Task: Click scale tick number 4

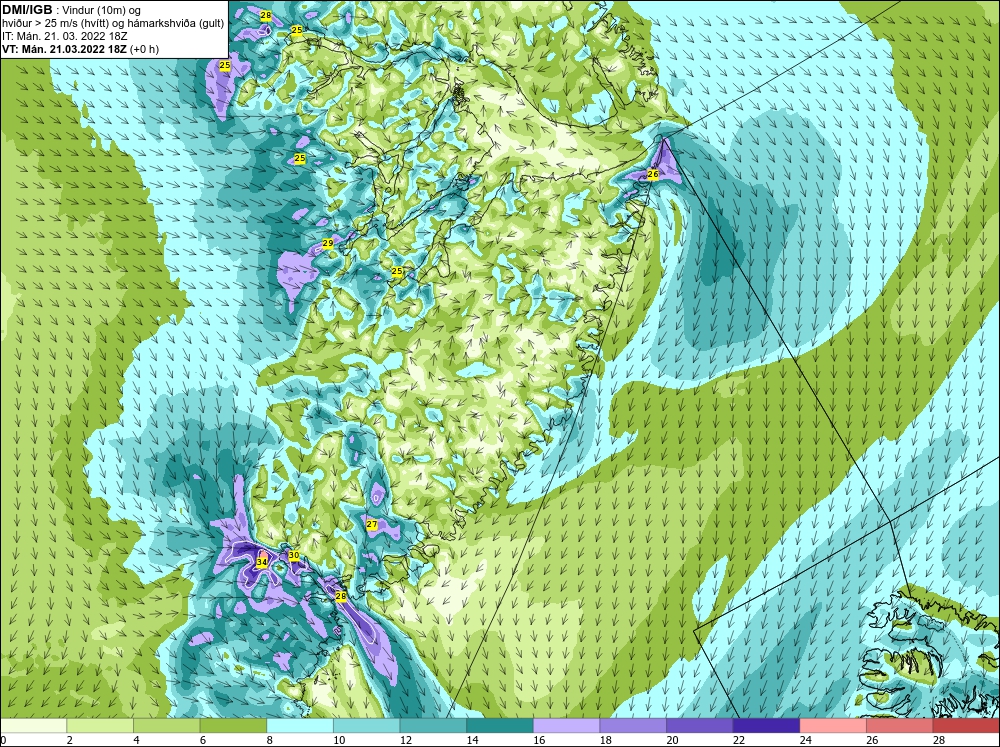Action: pos(136,740)
